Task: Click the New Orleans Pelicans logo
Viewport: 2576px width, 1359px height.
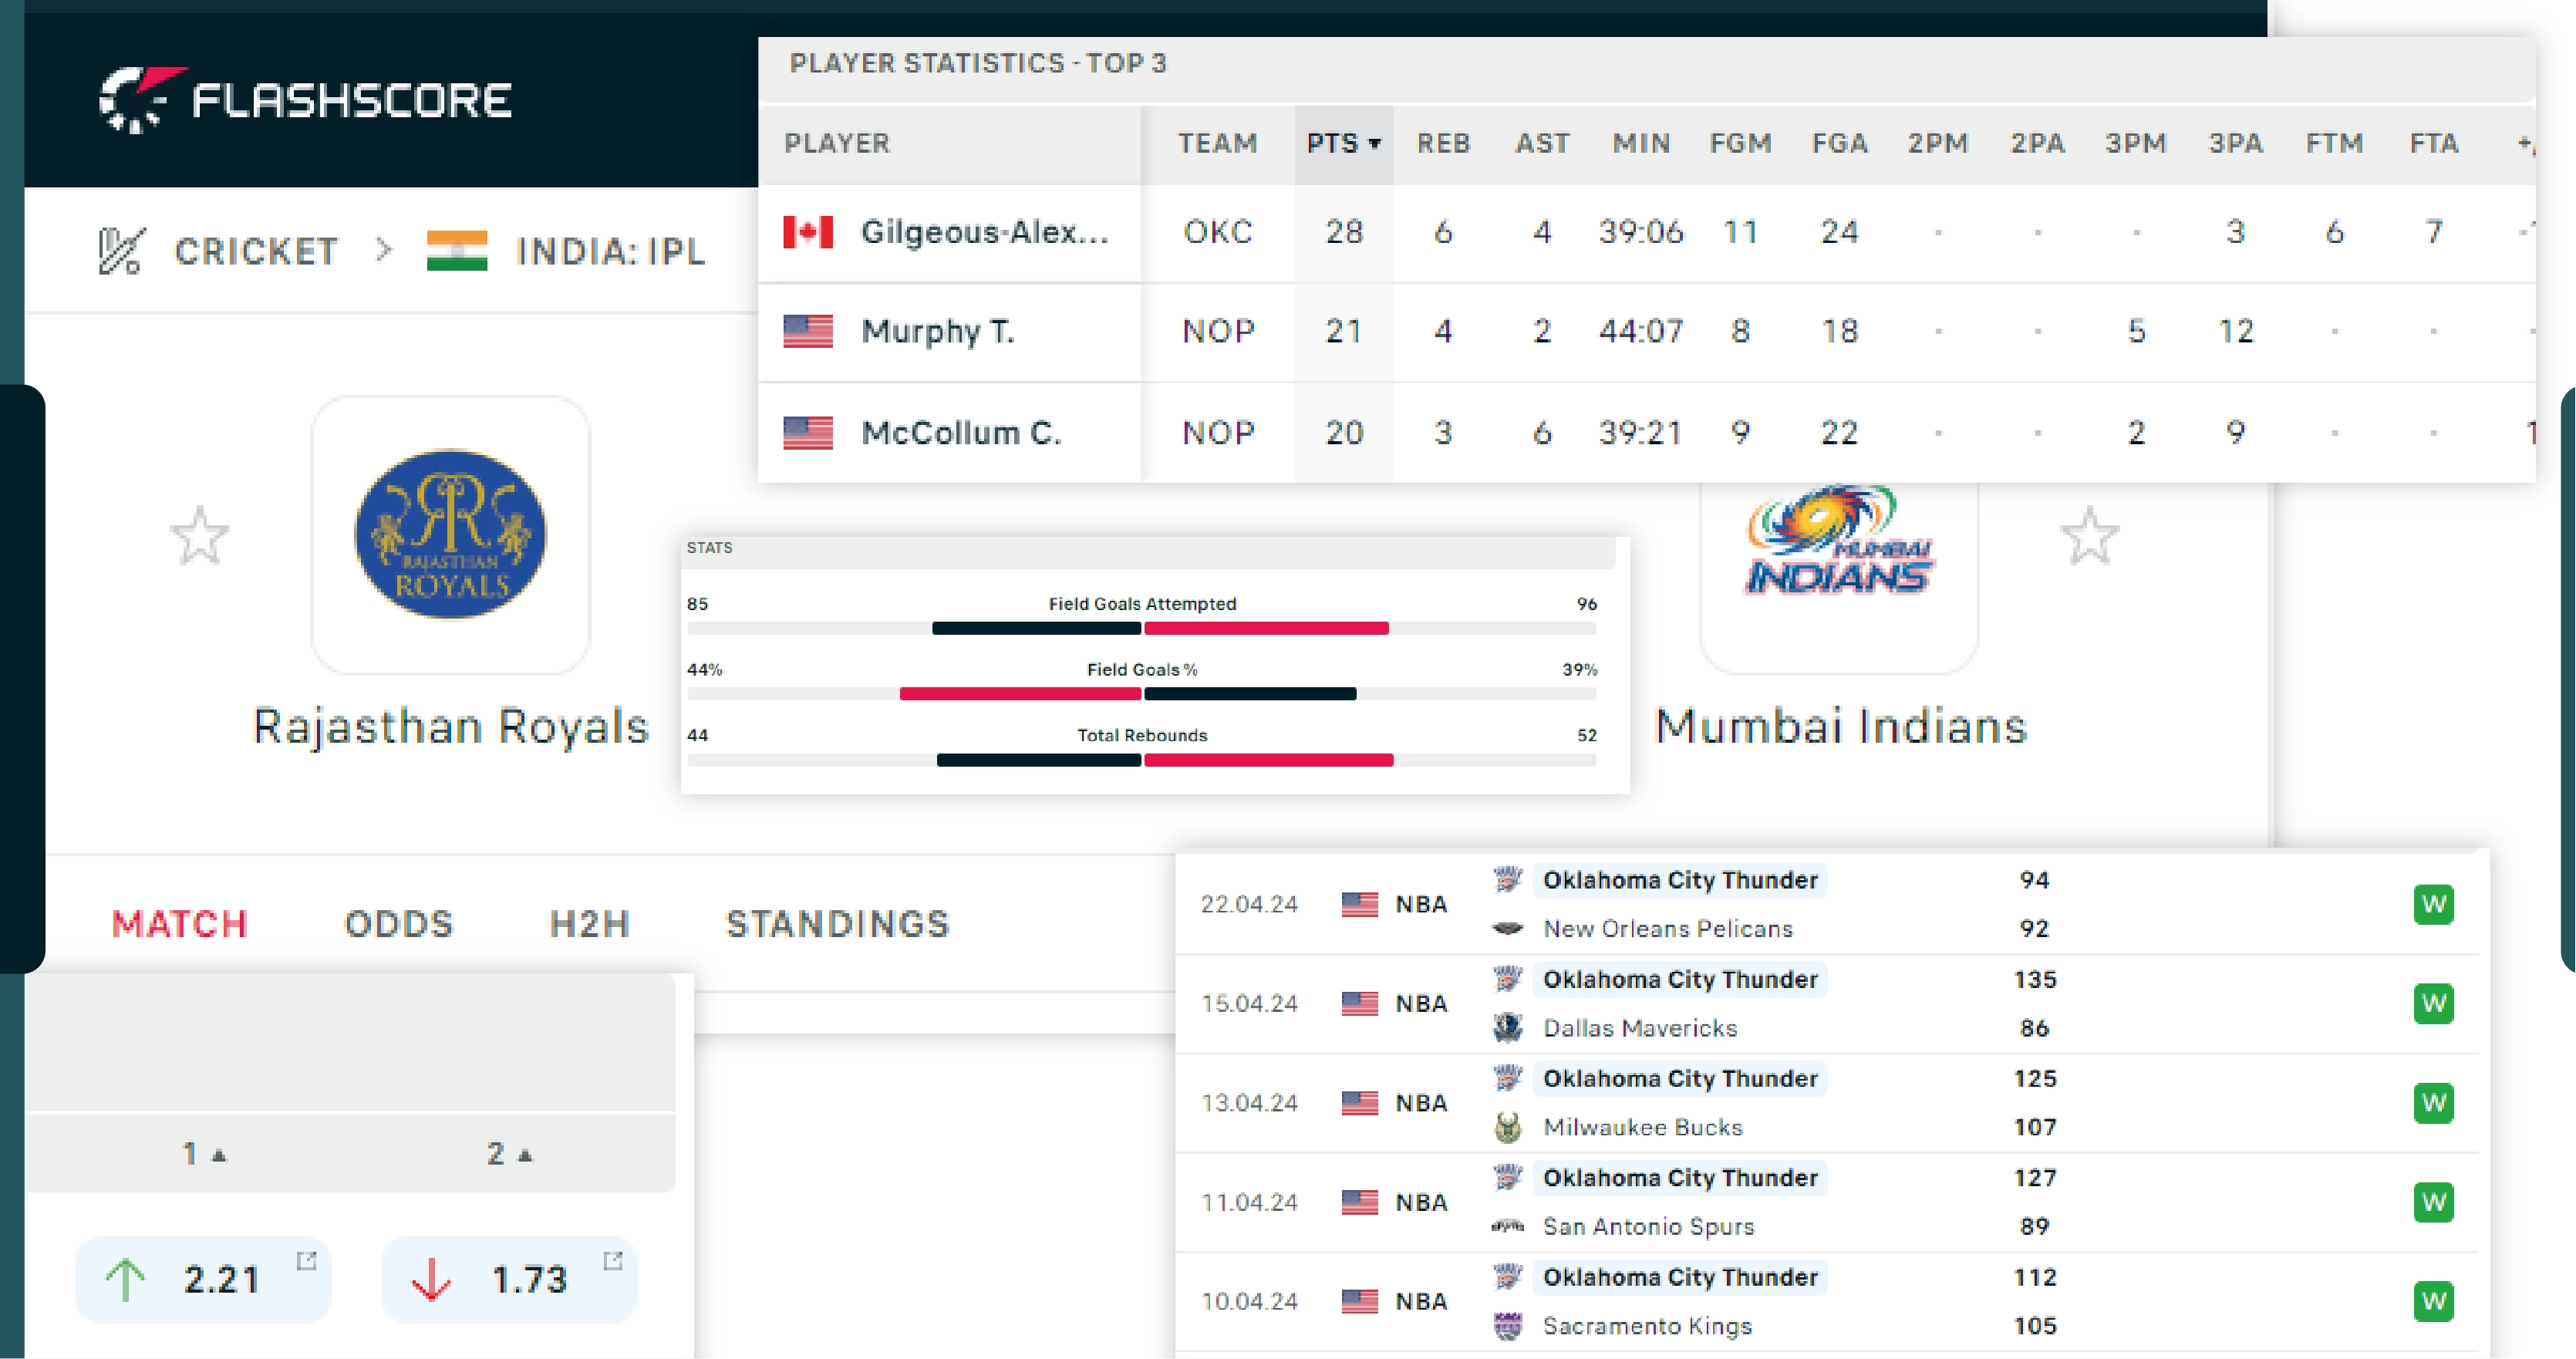Action: click(1508, 929)
